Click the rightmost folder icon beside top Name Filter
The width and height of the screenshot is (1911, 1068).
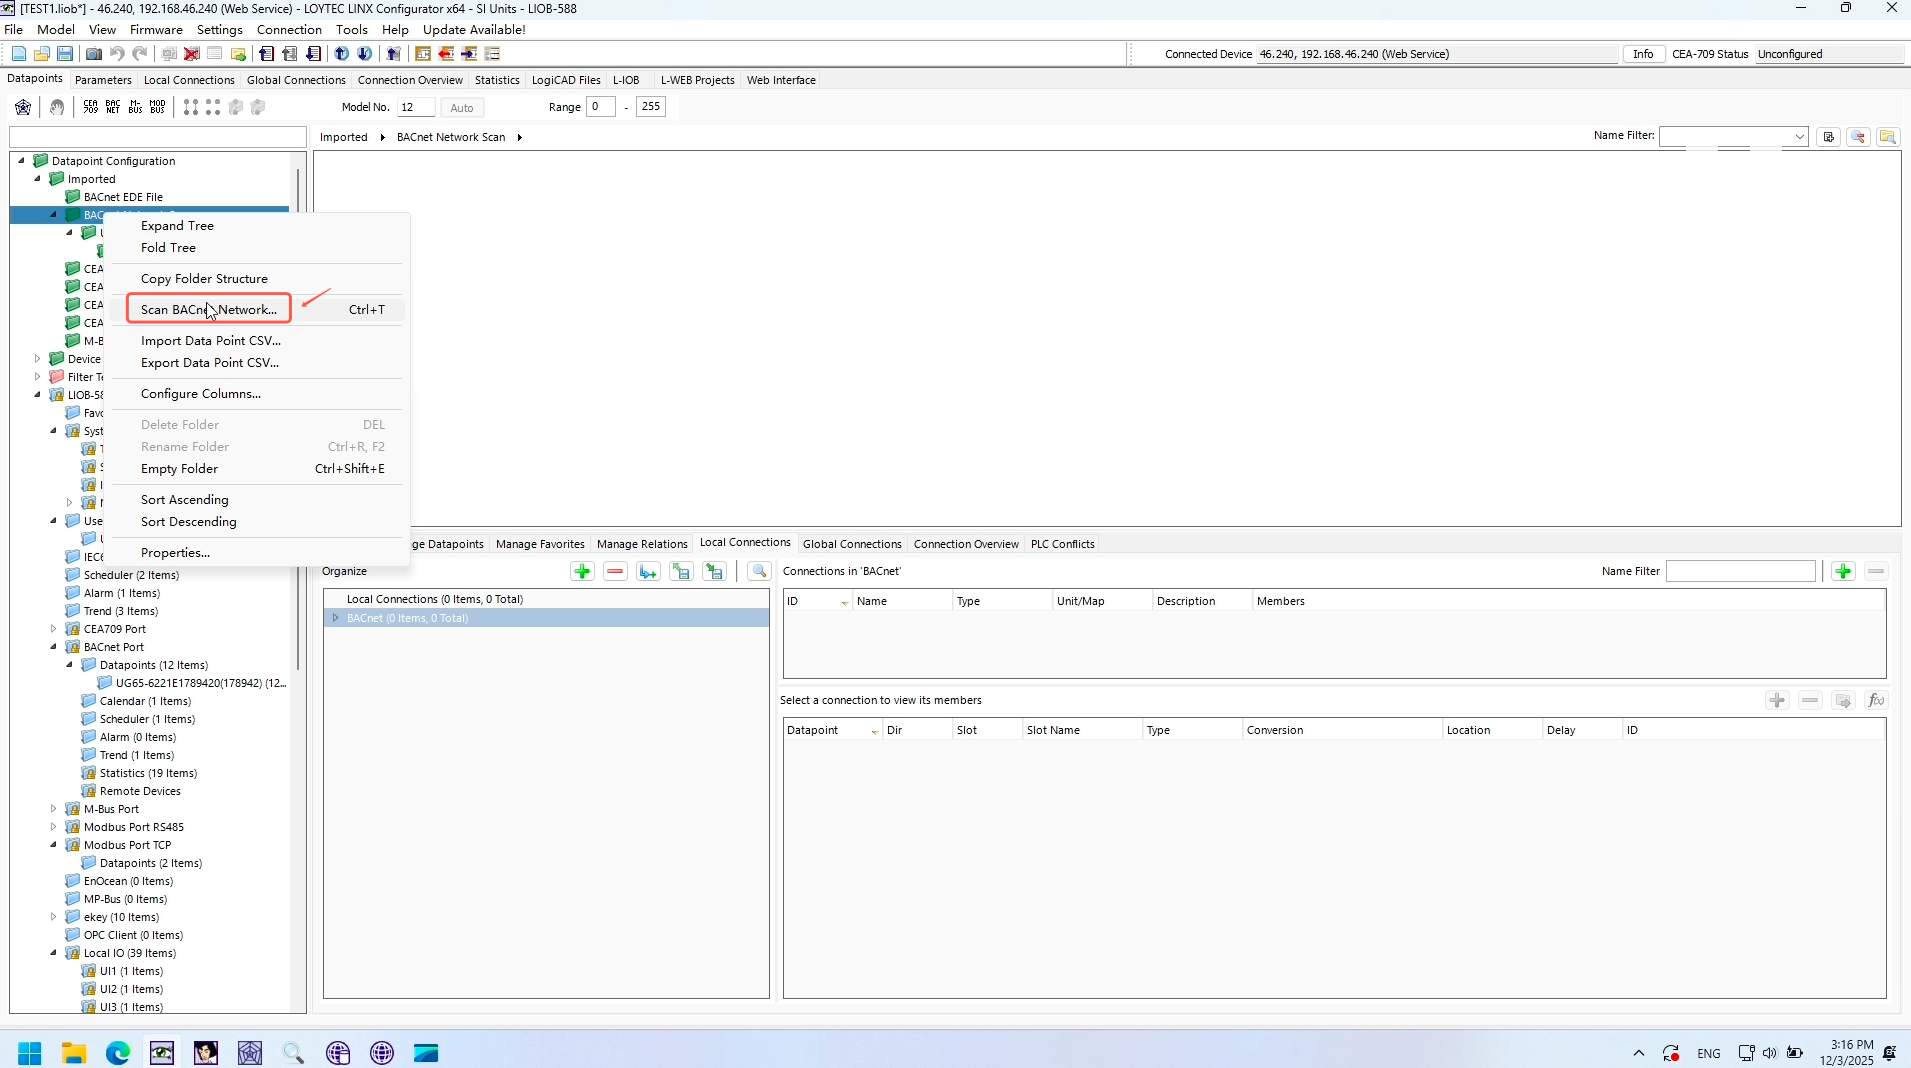click(1888, 137)
